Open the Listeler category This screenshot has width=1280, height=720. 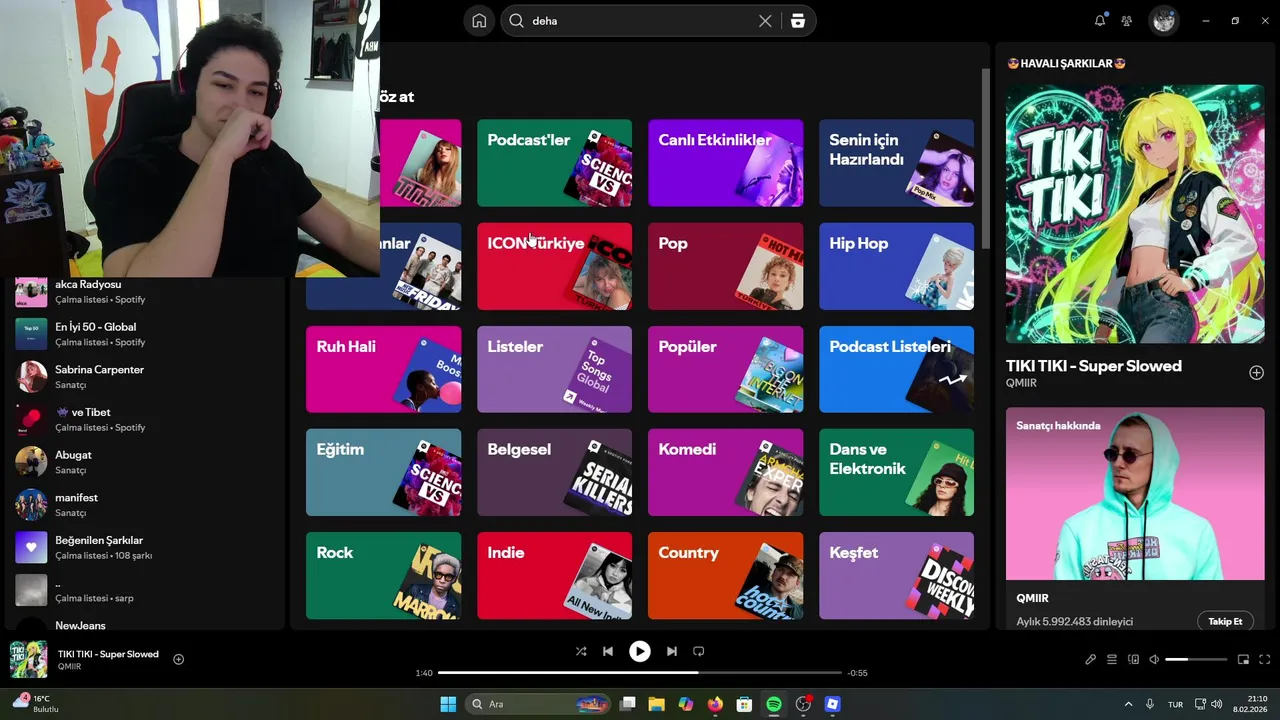[554, 369]
